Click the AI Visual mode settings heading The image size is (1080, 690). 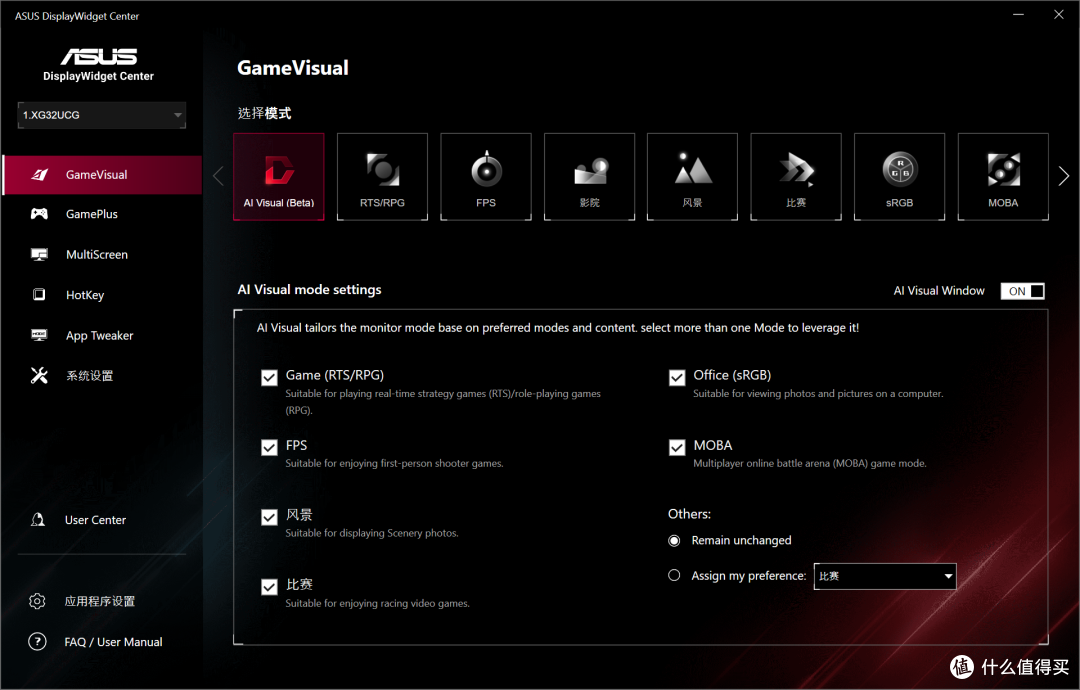coord(309,290)
